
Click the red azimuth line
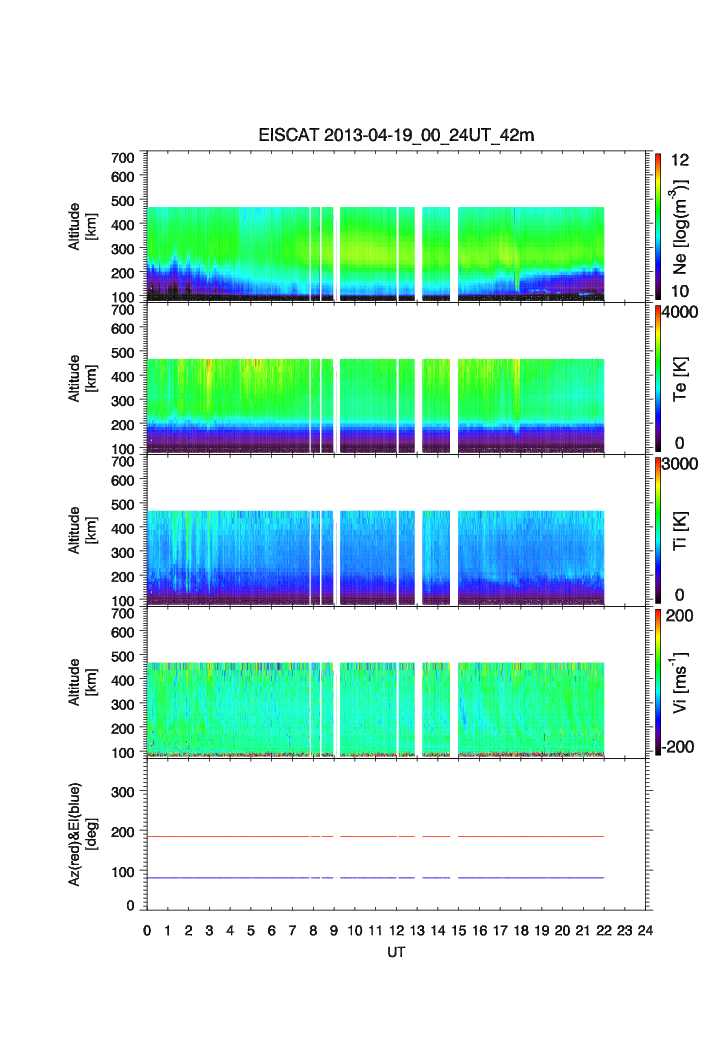coord(375,836)
